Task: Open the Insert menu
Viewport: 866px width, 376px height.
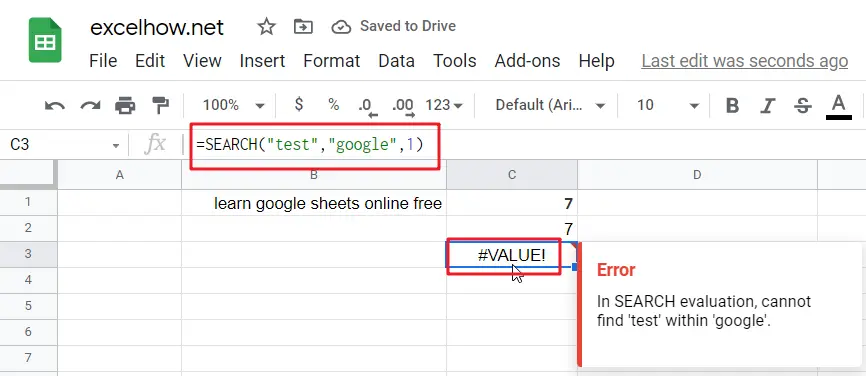Action: 262,61
